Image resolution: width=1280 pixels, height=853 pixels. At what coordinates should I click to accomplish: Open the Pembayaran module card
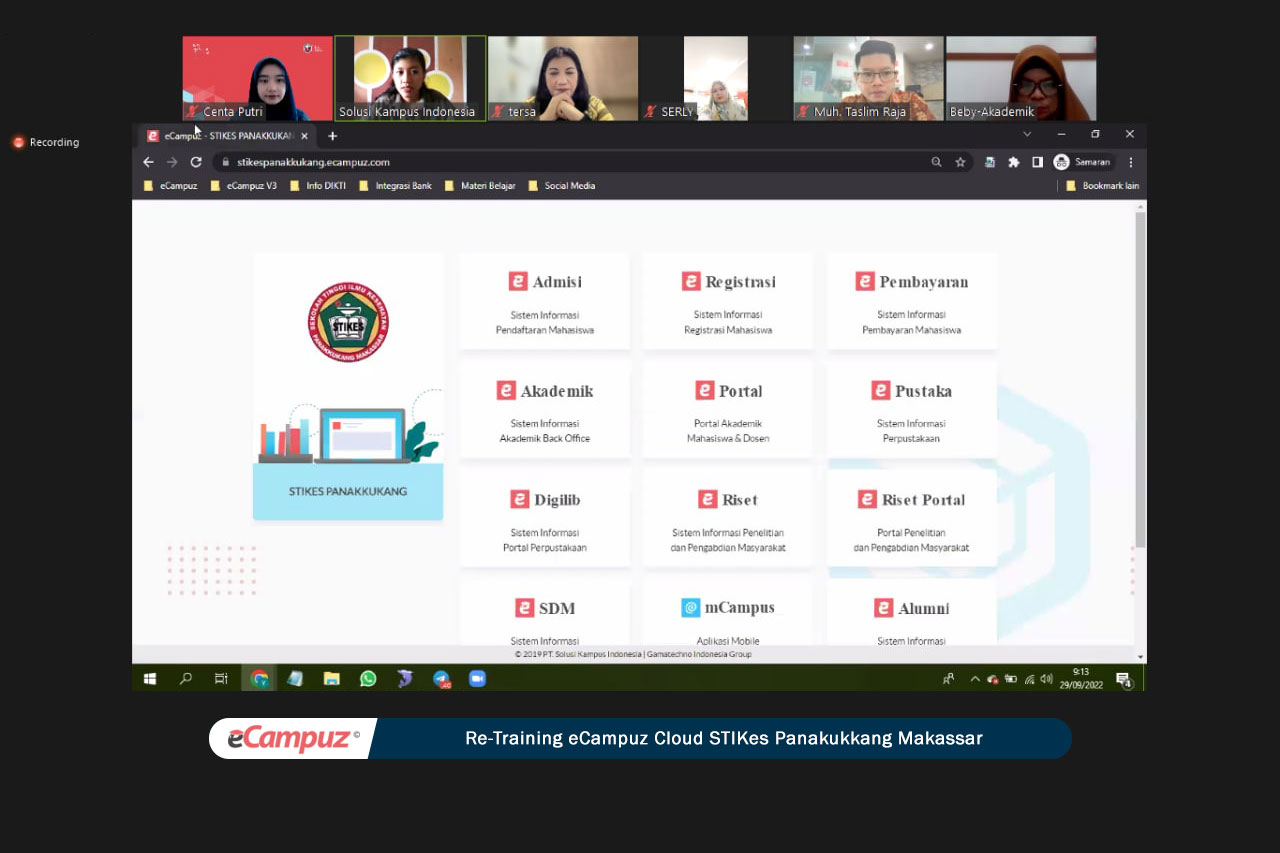coord(912,301)
